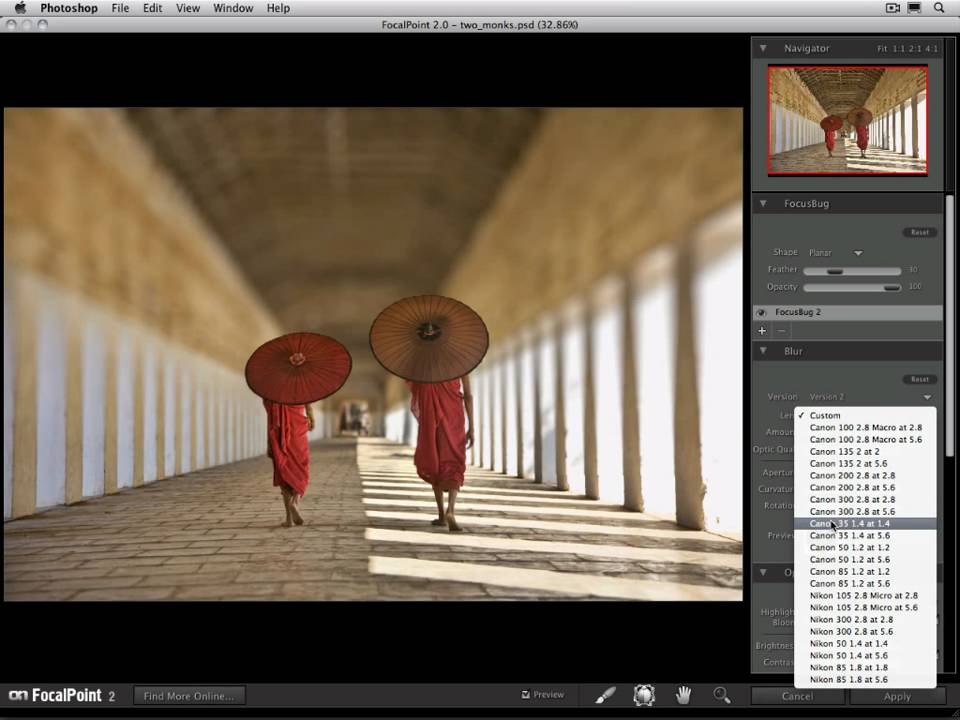The image size is (960, 720).
Task: Open the File menu
Action: pos(120,8)
